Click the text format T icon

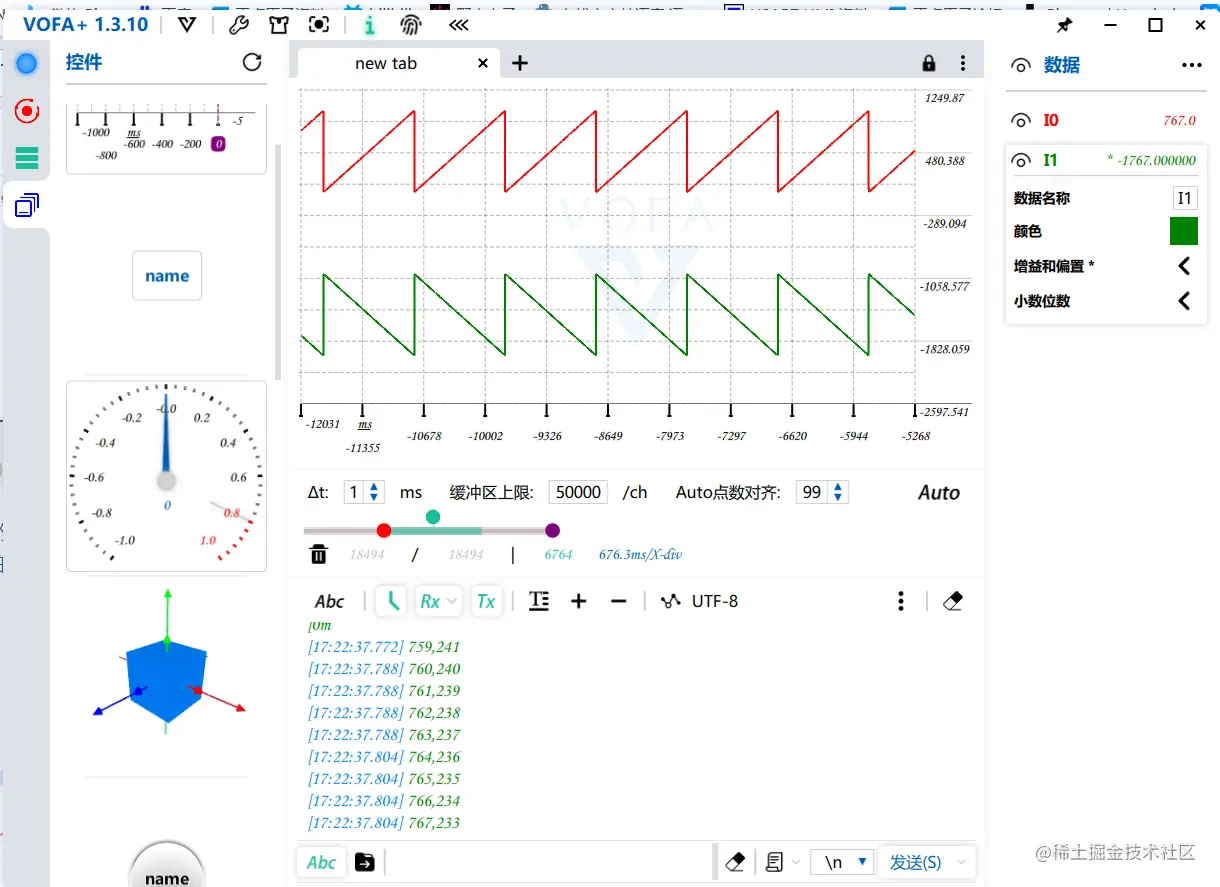click(x=539, y=601)
